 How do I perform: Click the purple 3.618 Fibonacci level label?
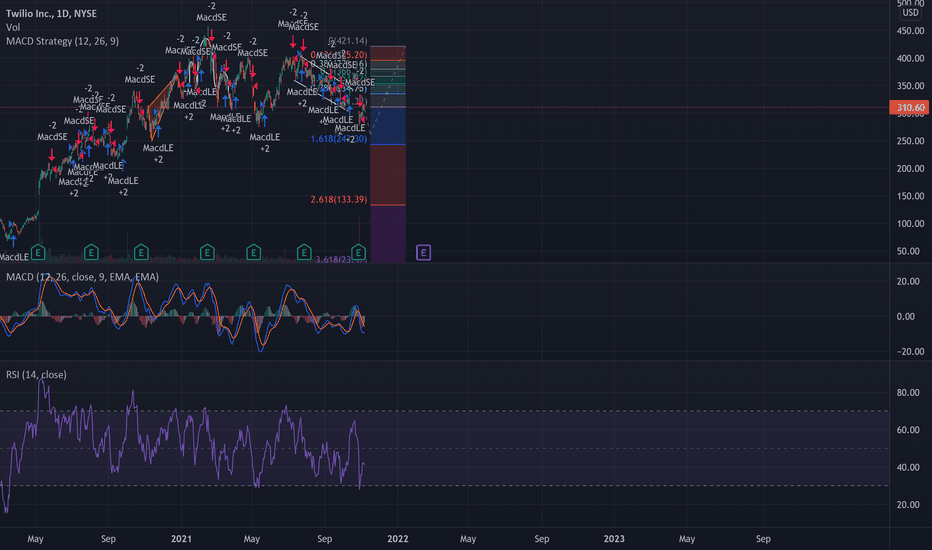pyautogui.click(x=341, y=259)
